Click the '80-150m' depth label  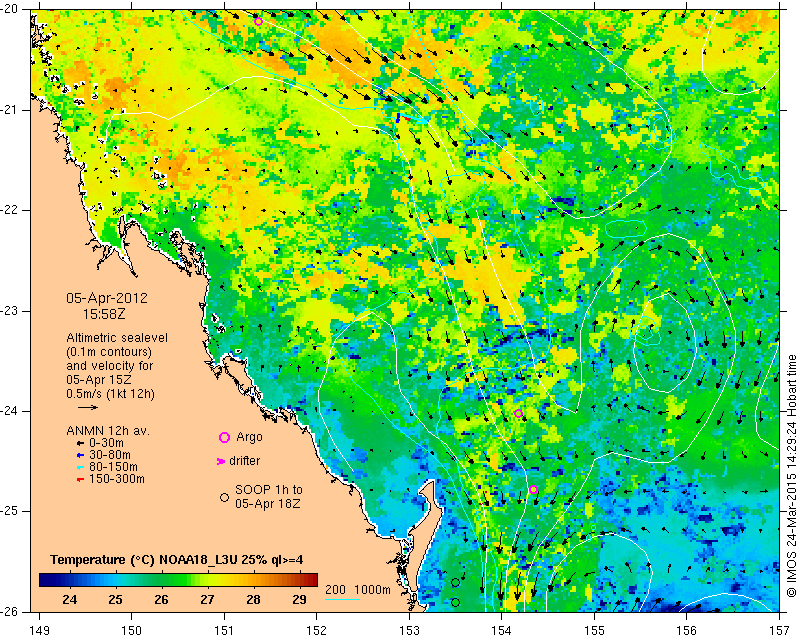113,467
